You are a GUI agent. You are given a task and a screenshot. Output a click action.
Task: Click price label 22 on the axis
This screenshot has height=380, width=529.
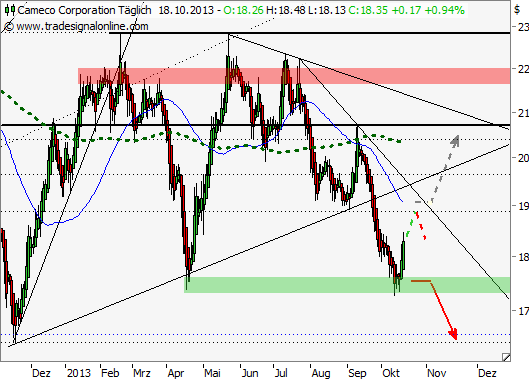coord(523,69)
